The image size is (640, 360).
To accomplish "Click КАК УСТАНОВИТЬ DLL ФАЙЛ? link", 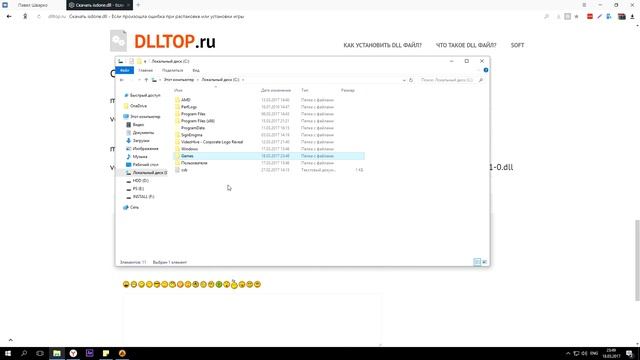I will 382,45.
